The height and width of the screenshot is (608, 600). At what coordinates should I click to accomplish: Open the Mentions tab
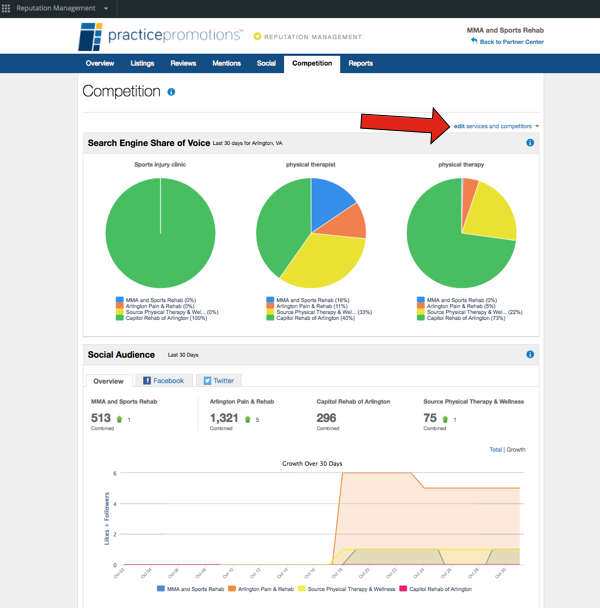click(x=227, y=63)
